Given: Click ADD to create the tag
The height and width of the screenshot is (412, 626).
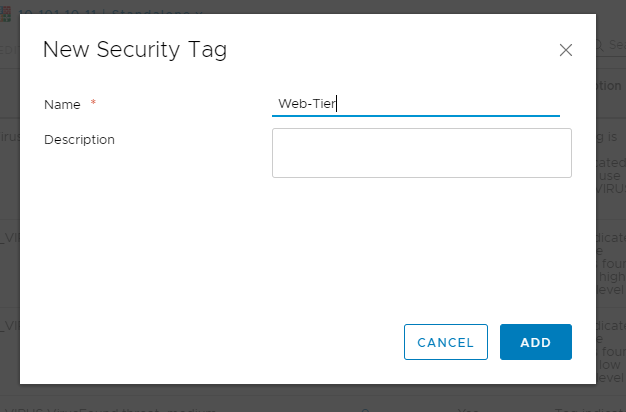Looking at the screenshot, I should click(535, 342).
